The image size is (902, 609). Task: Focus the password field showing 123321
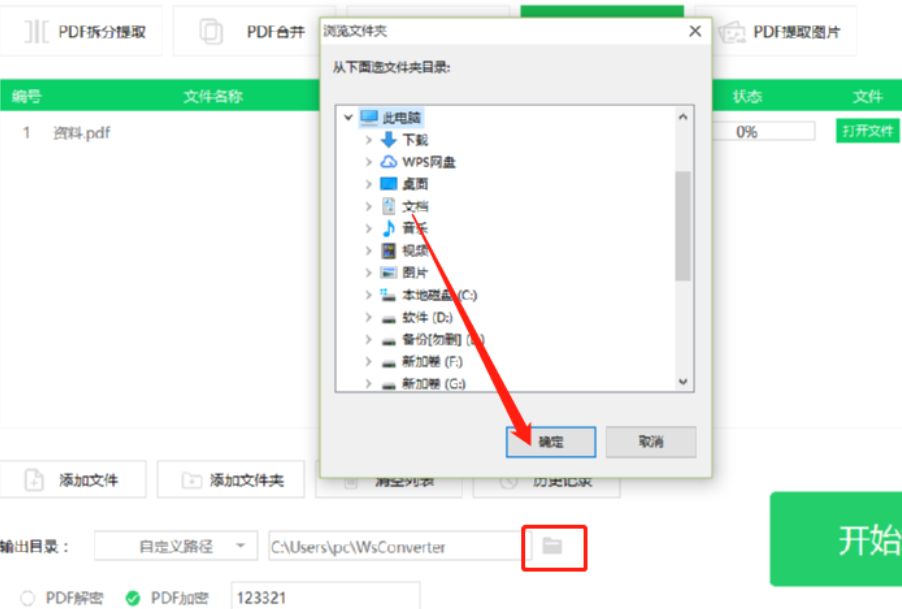(326, 597)
